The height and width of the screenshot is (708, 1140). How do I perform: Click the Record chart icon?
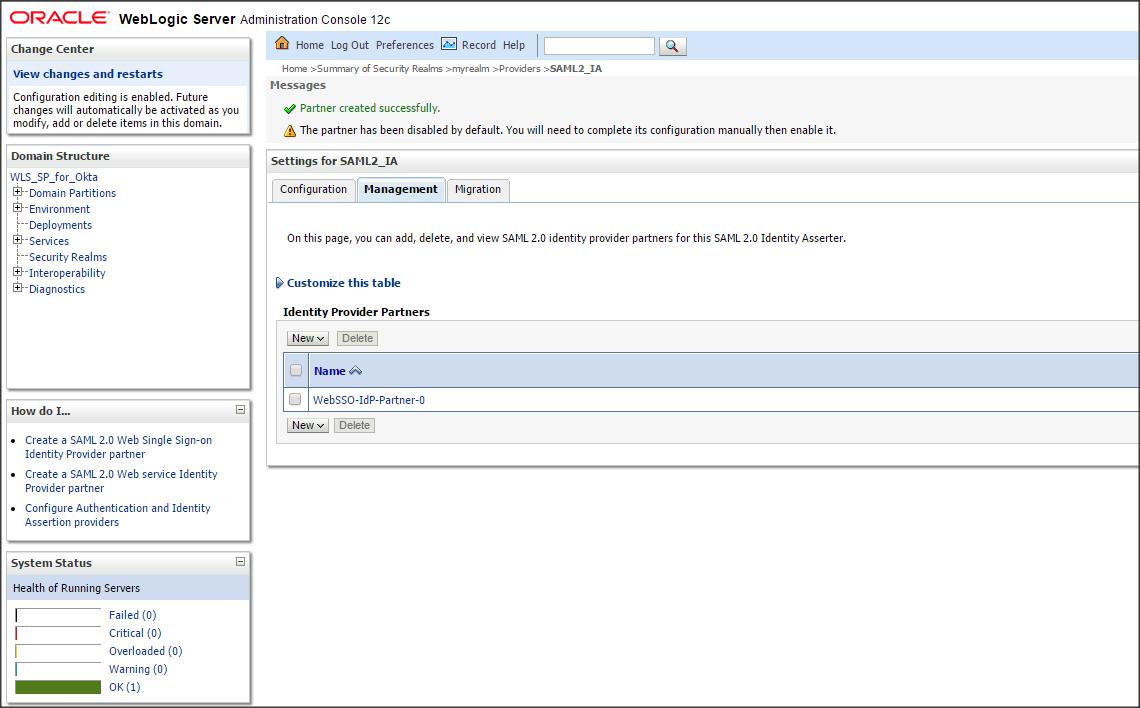click(449, 44)
